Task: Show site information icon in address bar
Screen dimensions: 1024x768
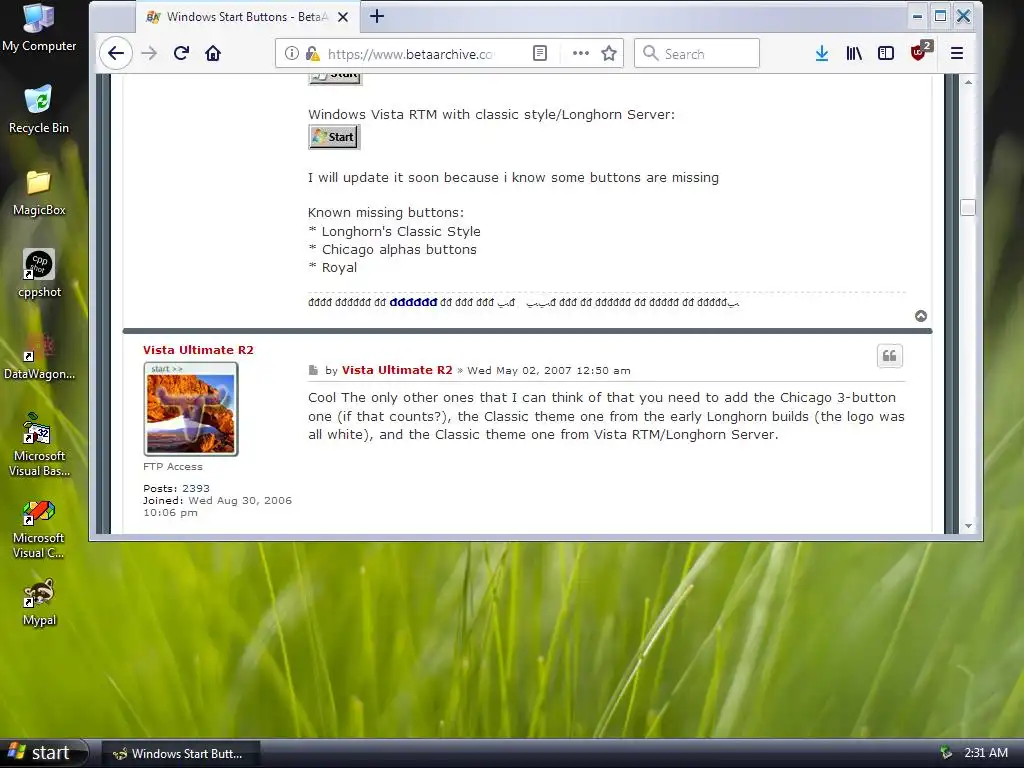Action: [x=291, y=54]
